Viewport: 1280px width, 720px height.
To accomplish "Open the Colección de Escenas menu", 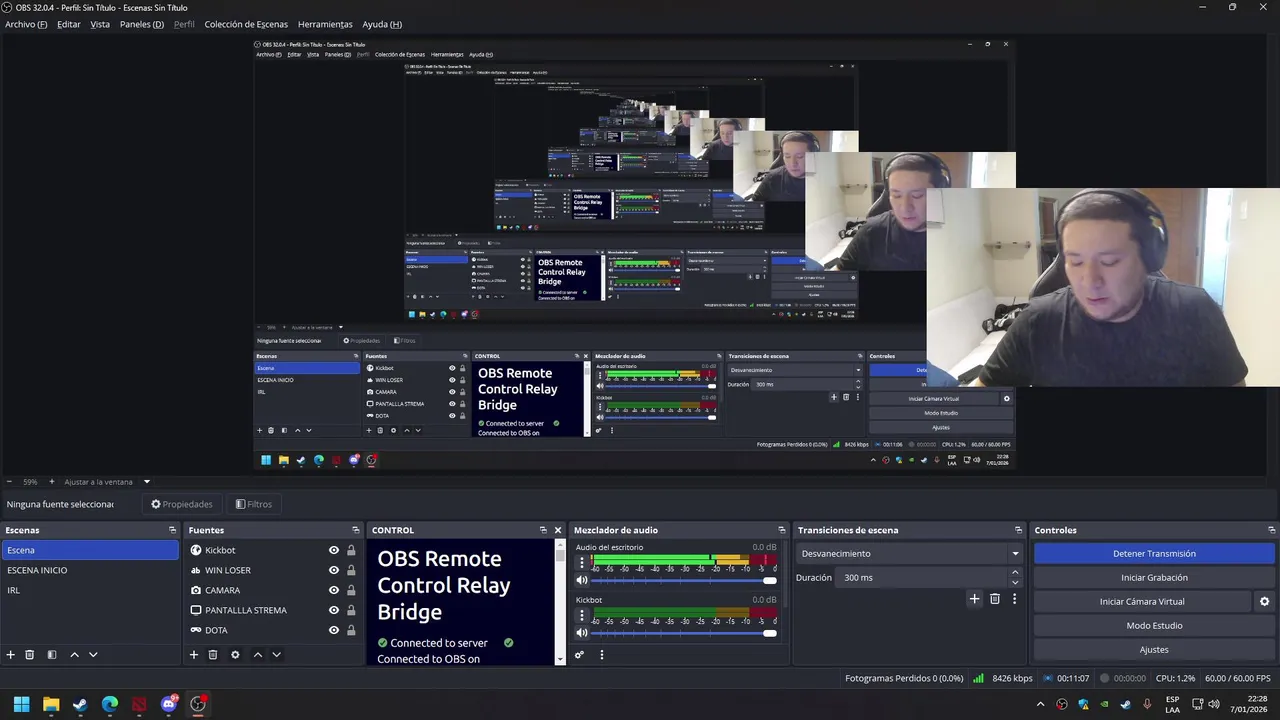I will 246,24.
